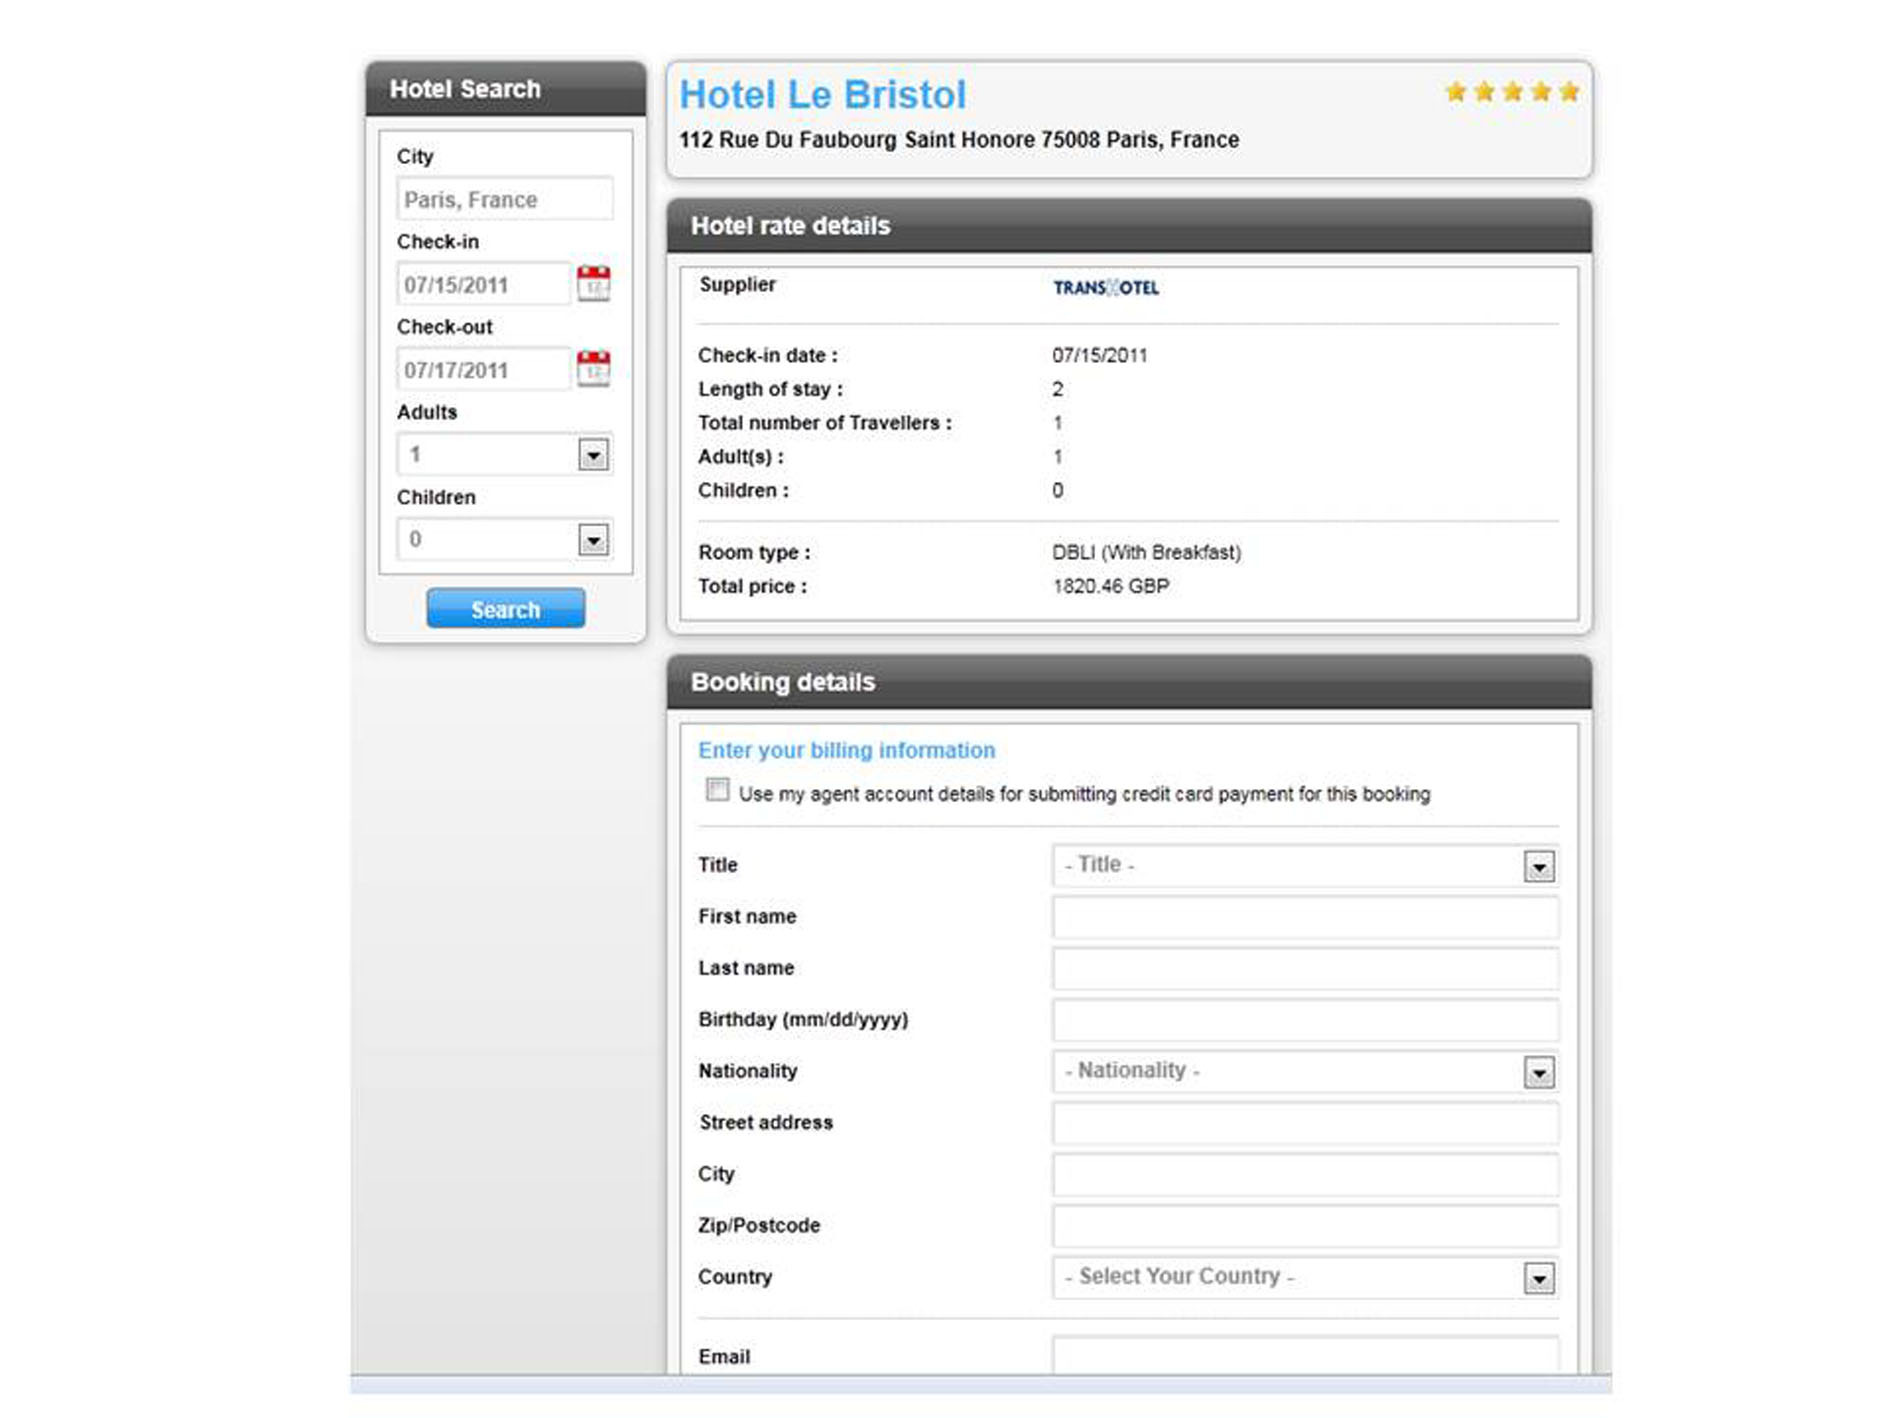Click the Check-in date field

tap(483, 285)
